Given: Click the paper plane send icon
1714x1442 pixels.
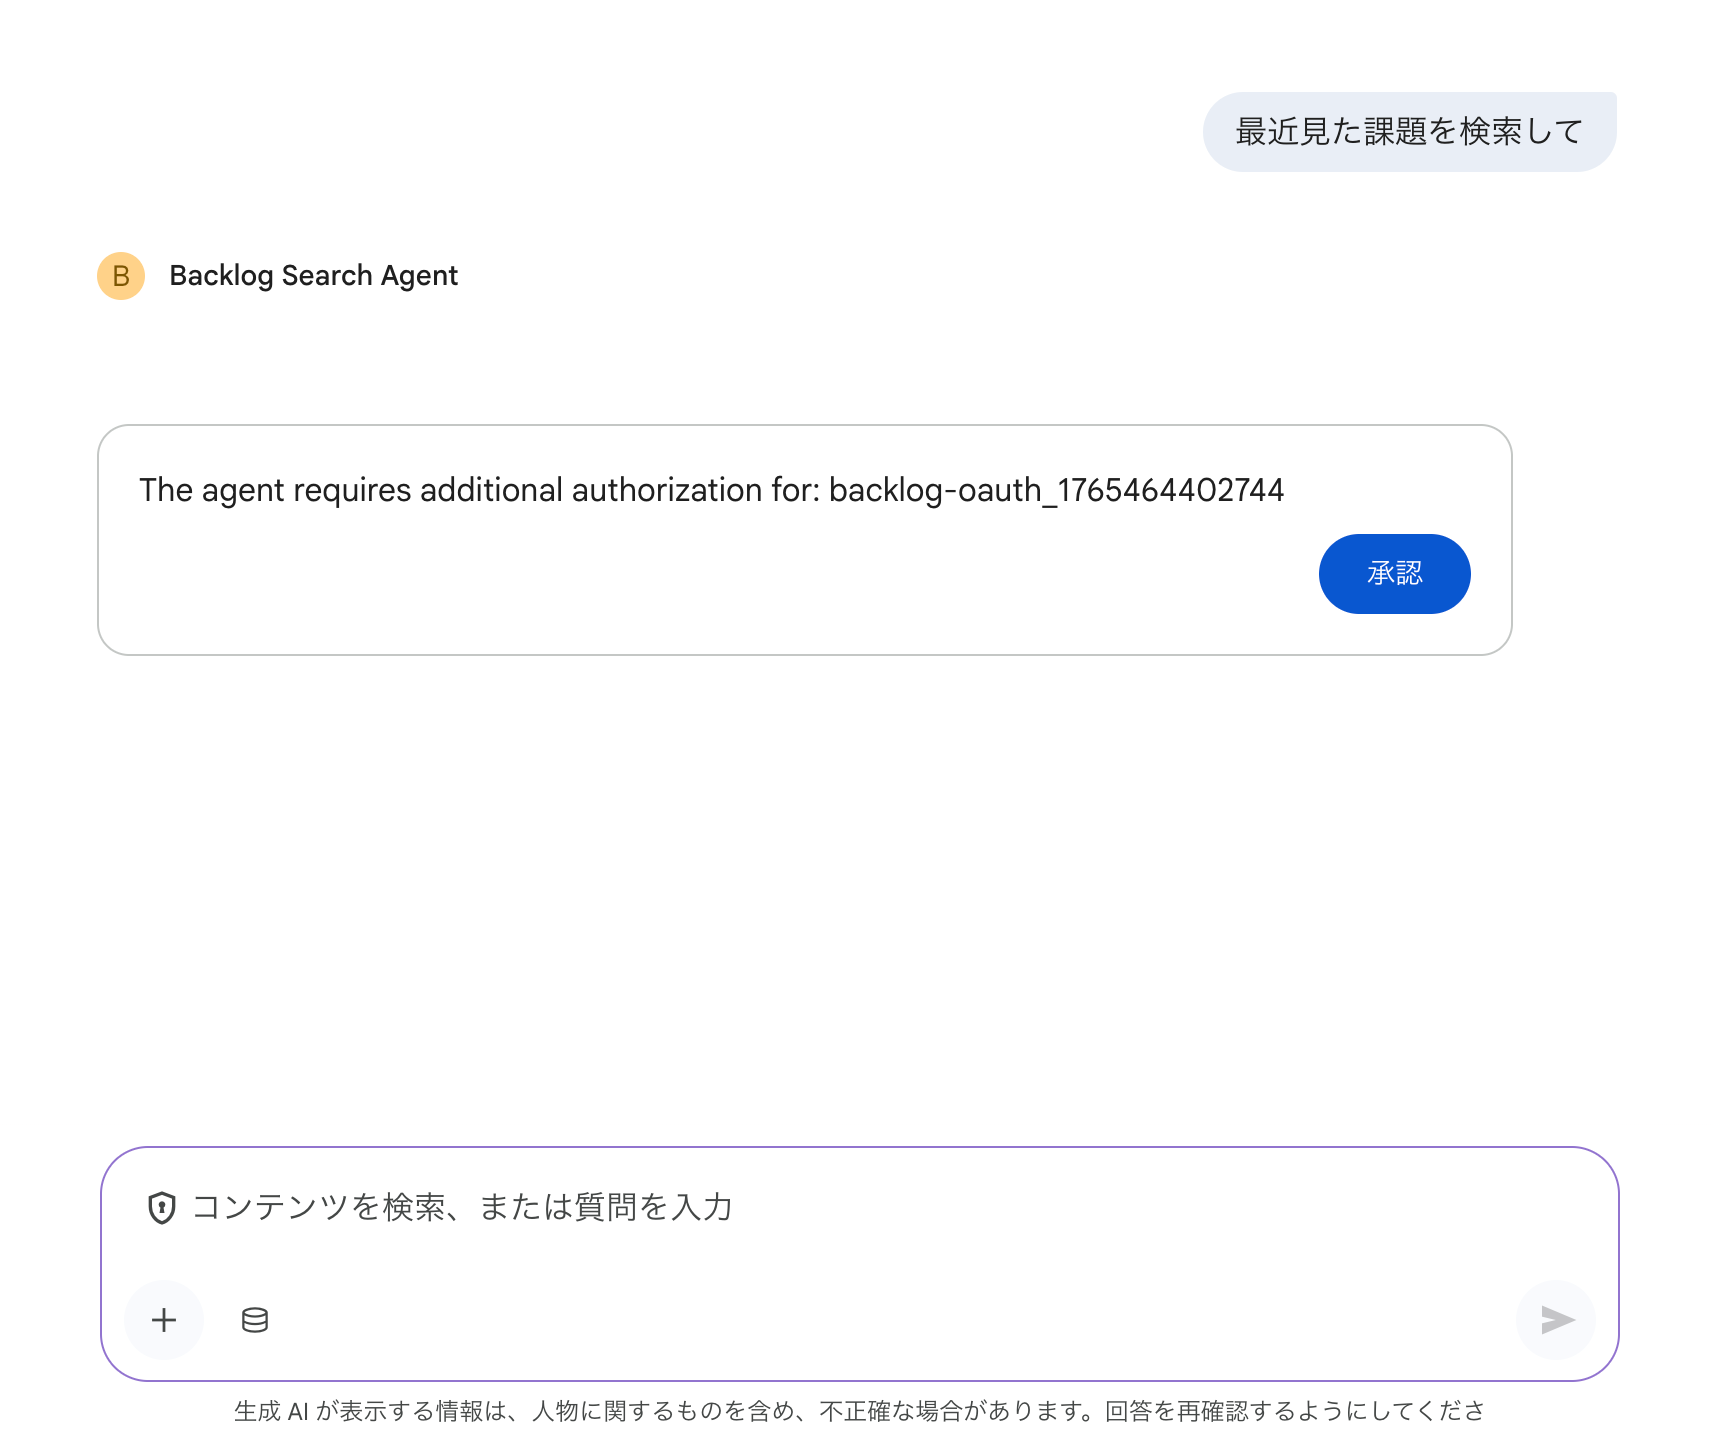Looking at the screenshot, I should 1556,1320.
